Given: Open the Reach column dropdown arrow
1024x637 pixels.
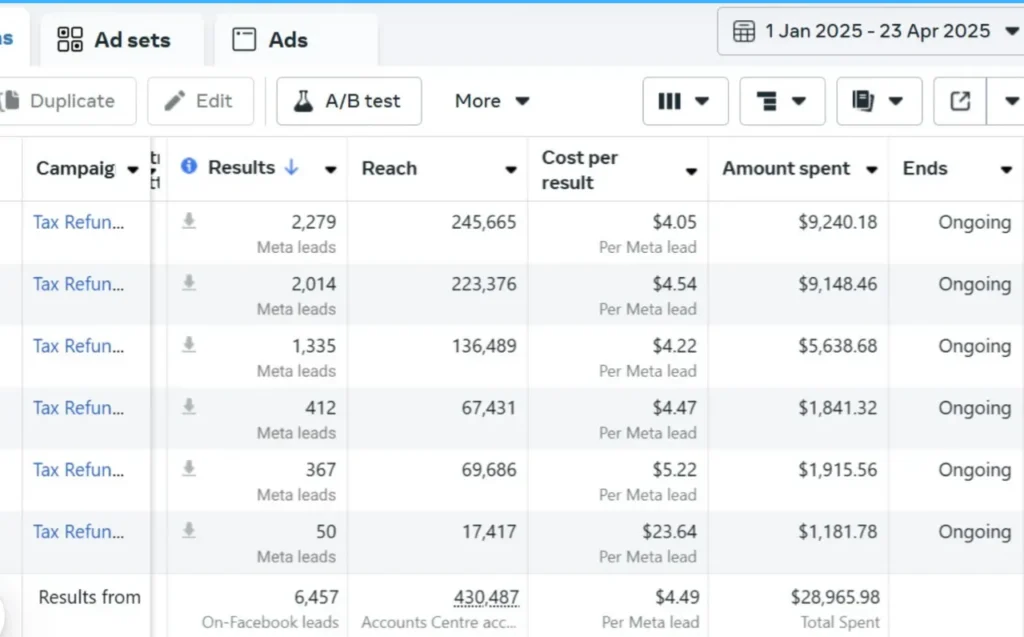Looking at the screenshot, I should click(511, 170).
